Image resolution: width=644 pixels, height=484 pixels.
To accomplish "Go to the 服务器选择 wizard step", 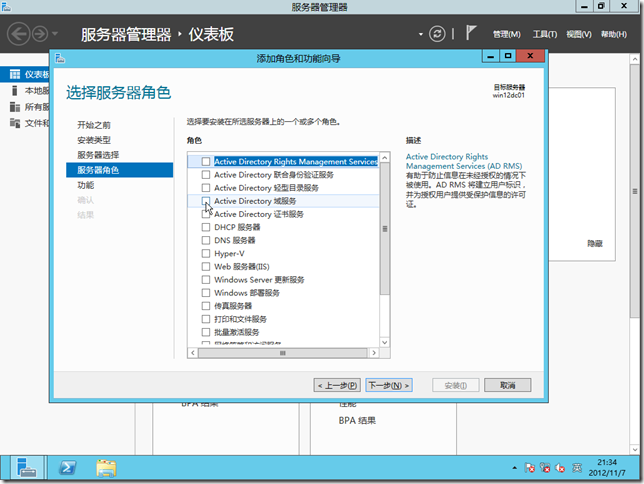I will [98, 155].
